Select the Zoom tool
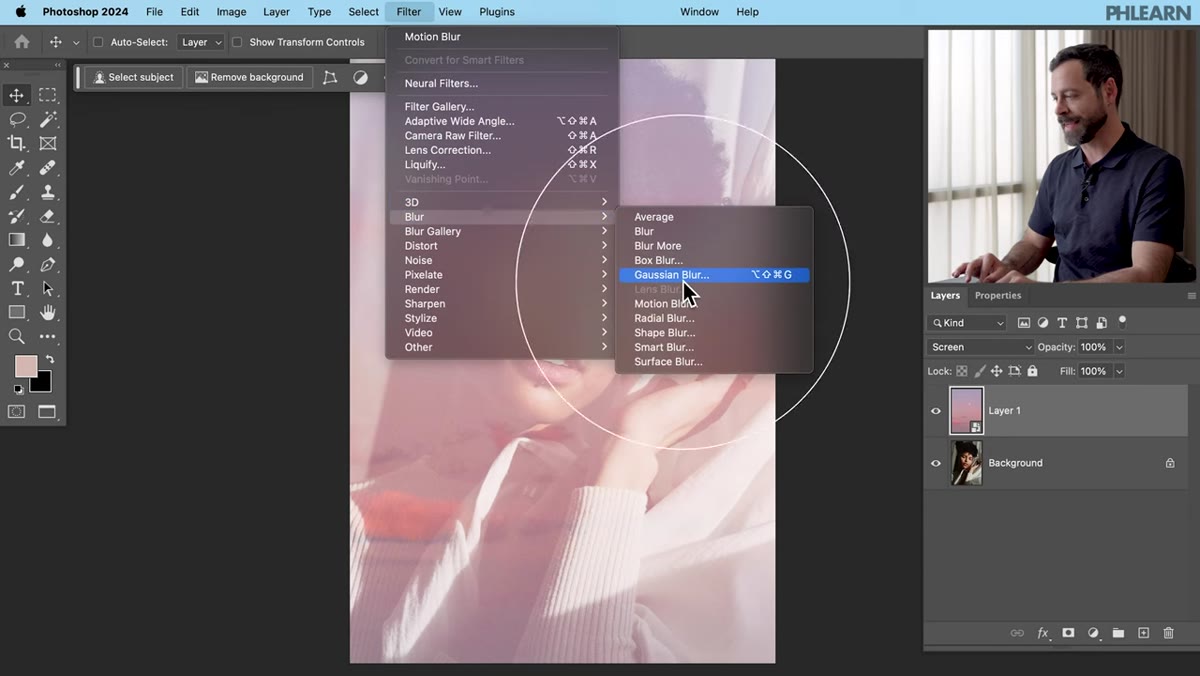The width and height of the screenshot is (1200, 676). (x=17, y=337)
